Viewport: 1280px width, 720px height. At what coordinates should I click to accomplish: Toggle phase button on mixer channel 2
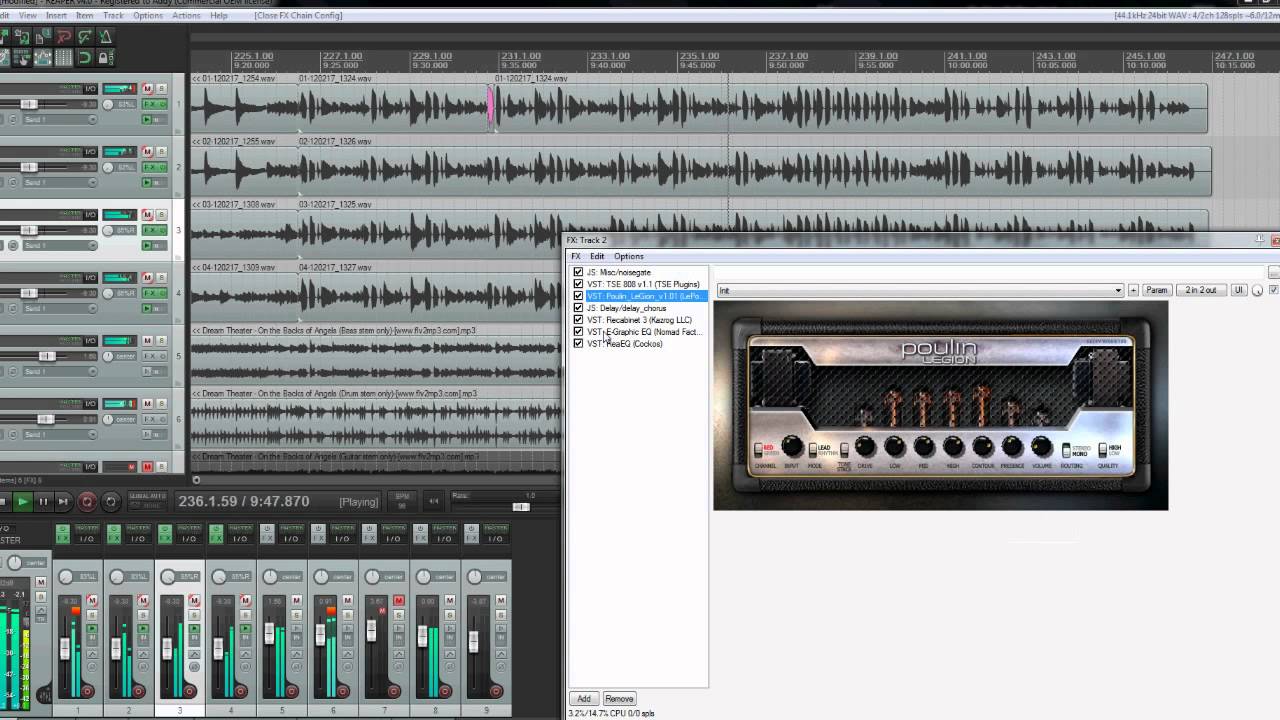point(143,667)
